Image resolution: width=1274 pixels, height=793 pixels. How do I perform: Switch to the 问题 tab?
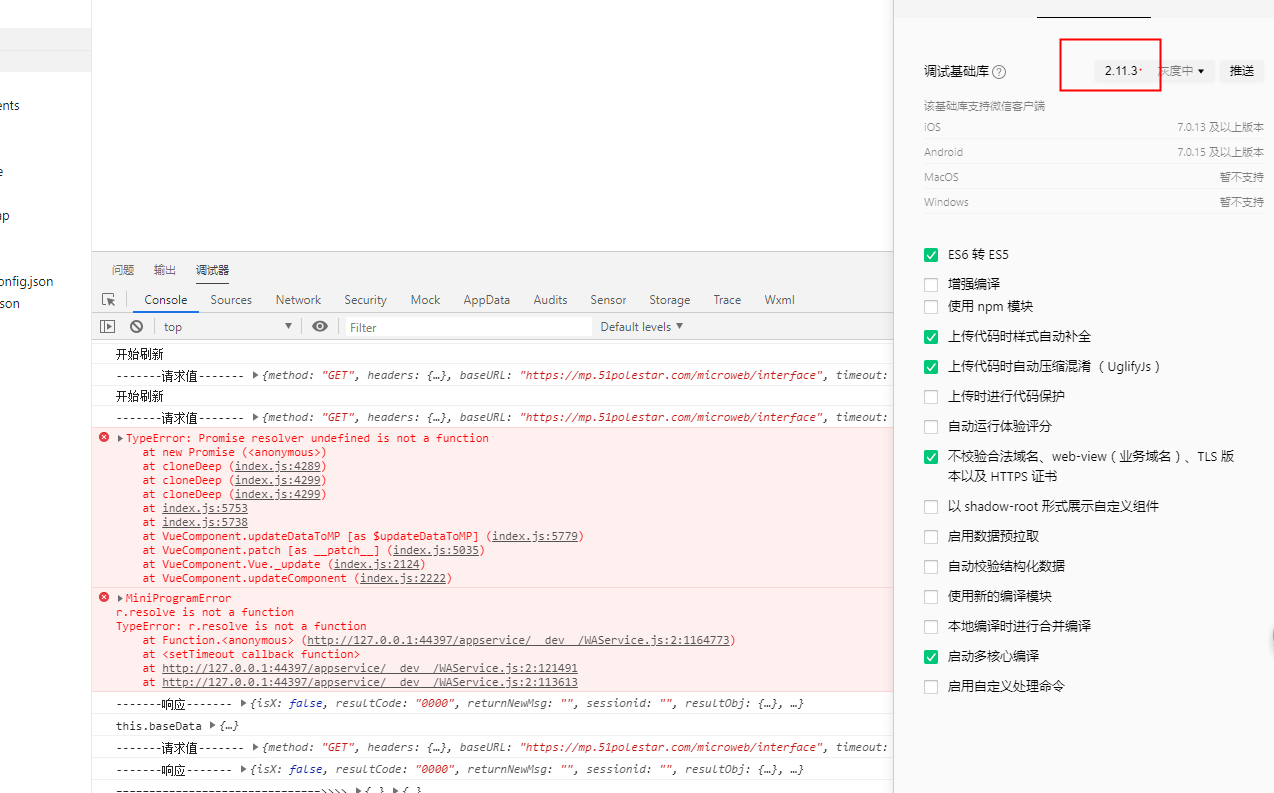coord(123,270)
